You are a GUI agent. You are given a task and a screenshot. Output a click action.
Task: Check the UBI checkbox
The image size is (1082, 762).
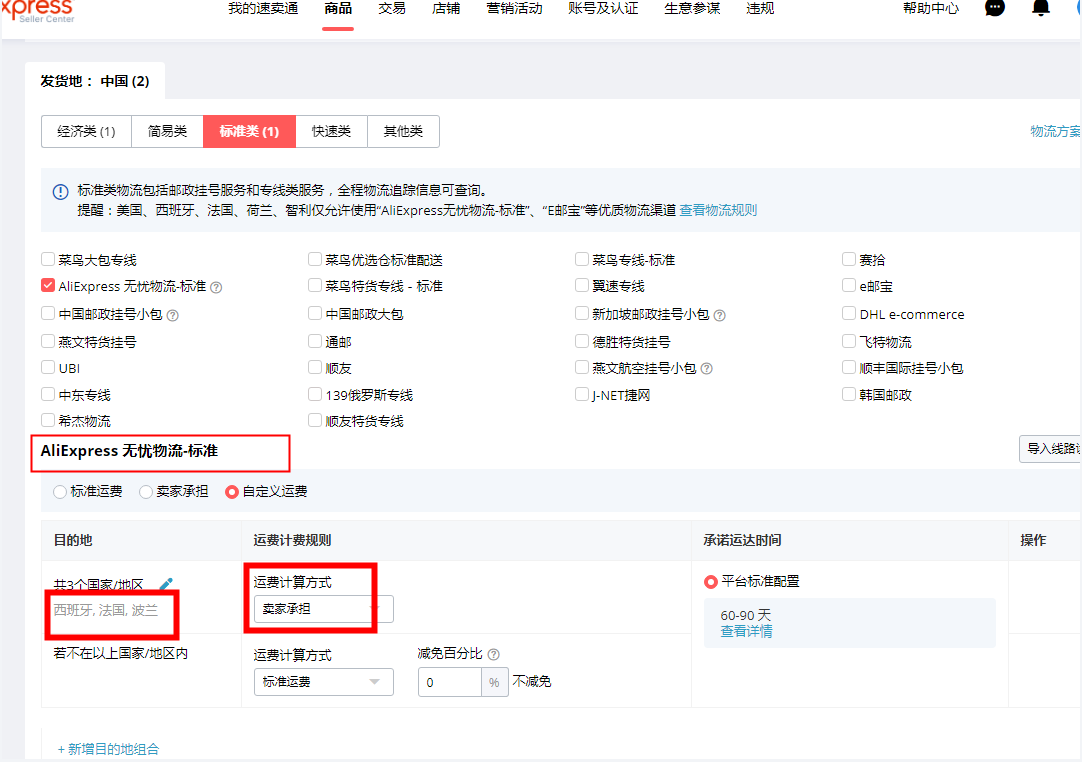48,367
